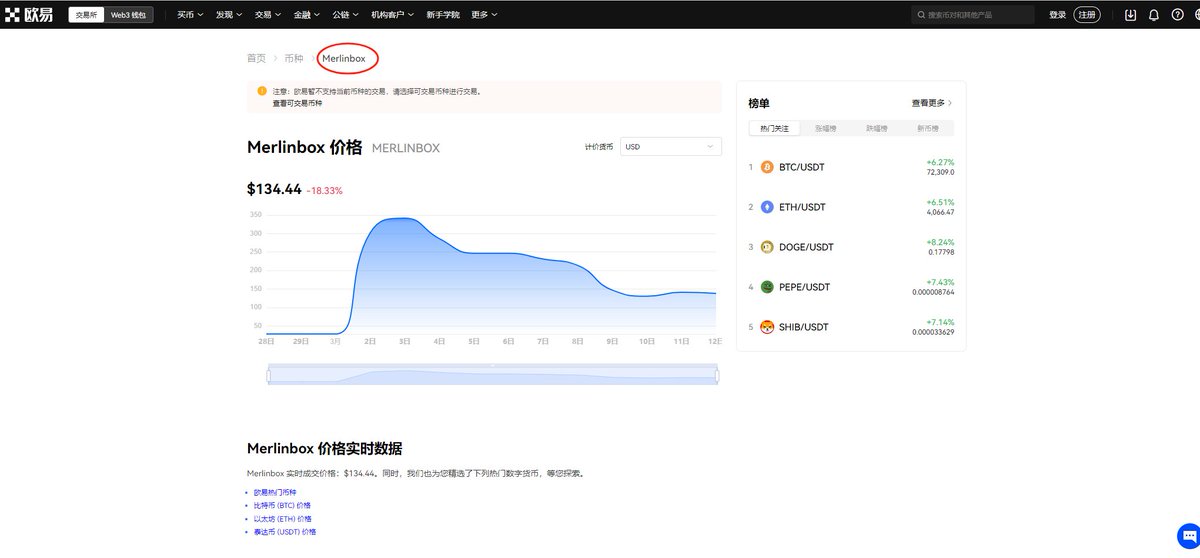Expand the 公链 menu
Viewport: 1200px width, 558px height.
[x=345, y=15]
